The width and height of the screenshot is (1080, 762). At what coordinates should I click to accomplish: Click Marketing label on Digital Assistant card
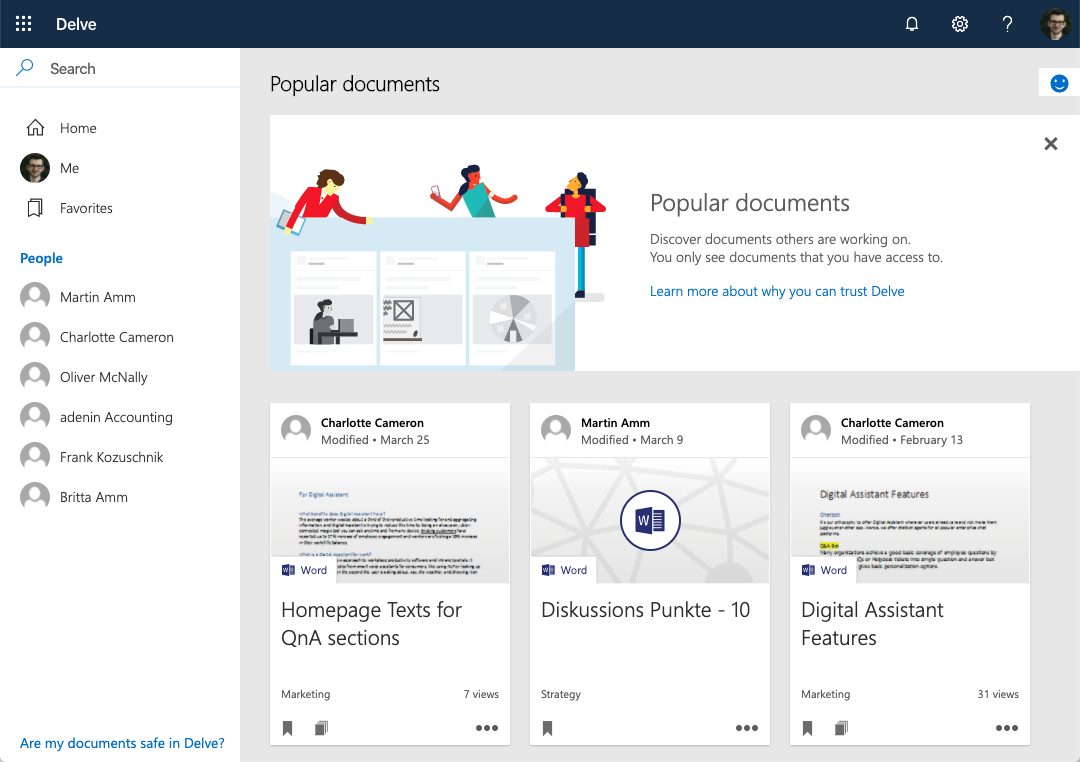click(x=825, y=694)
